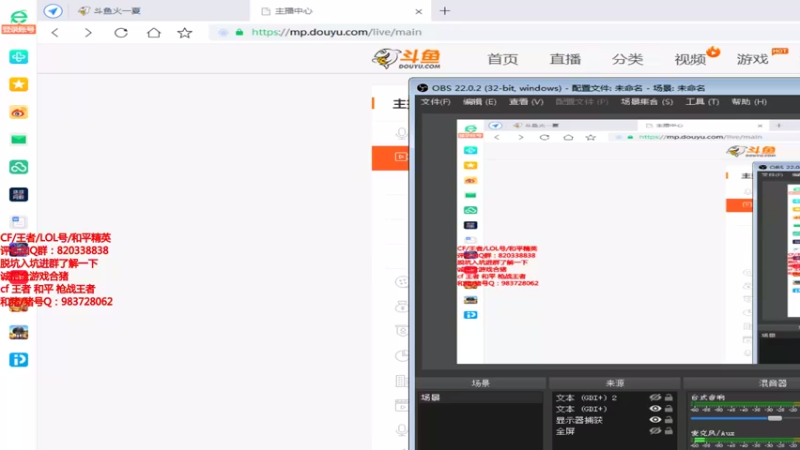
Task: Lock the 全屏 source
Action: click(x=668, y=431)
